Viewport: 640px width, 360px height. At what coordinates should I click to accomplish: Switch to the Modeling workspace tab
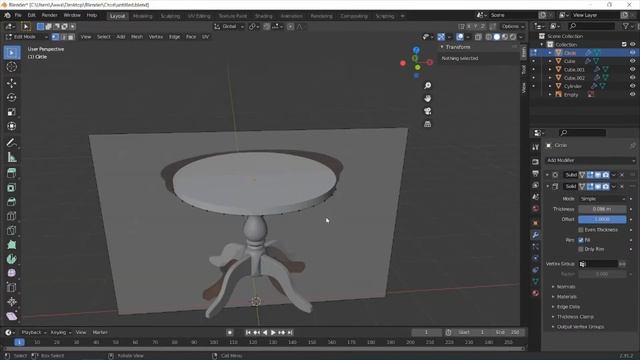142,16
